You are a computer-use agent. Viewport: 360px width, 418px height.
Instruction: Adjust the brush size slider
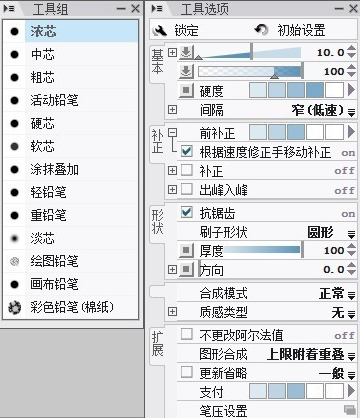tap(249, 52)
